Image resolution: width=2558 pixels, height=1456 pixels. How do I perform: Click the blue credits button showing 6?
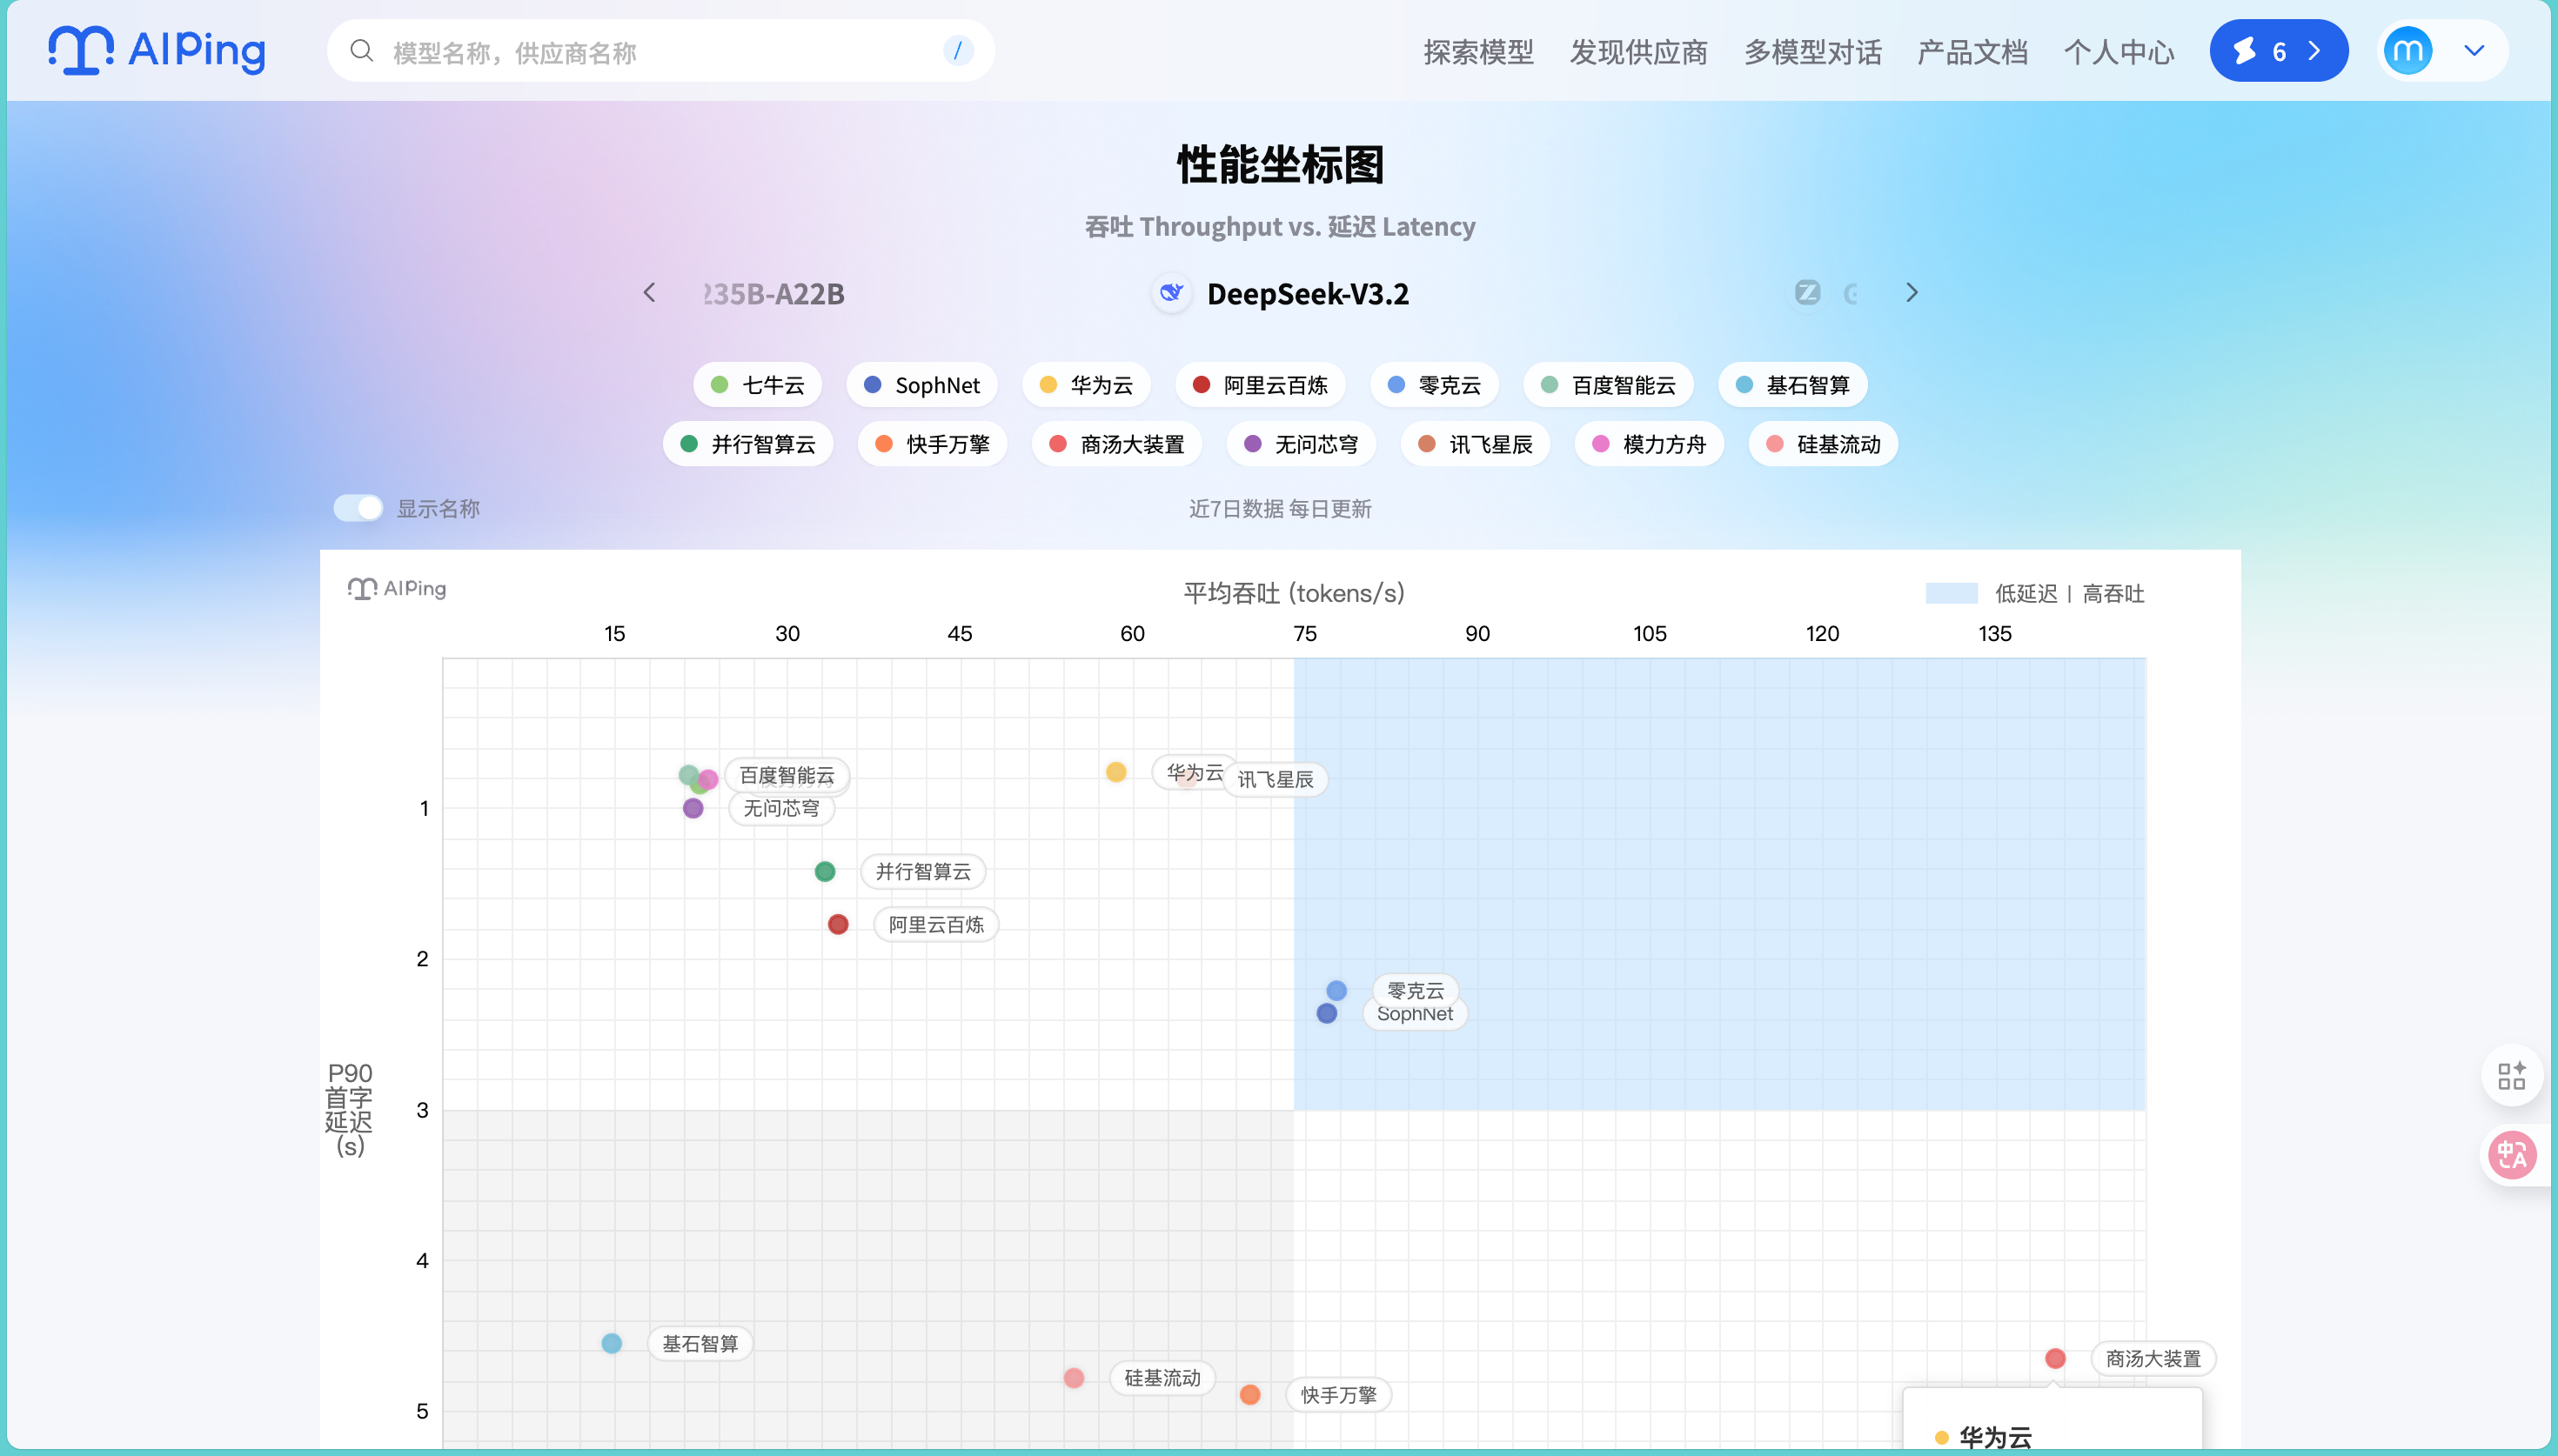[x=2277, y=51]
